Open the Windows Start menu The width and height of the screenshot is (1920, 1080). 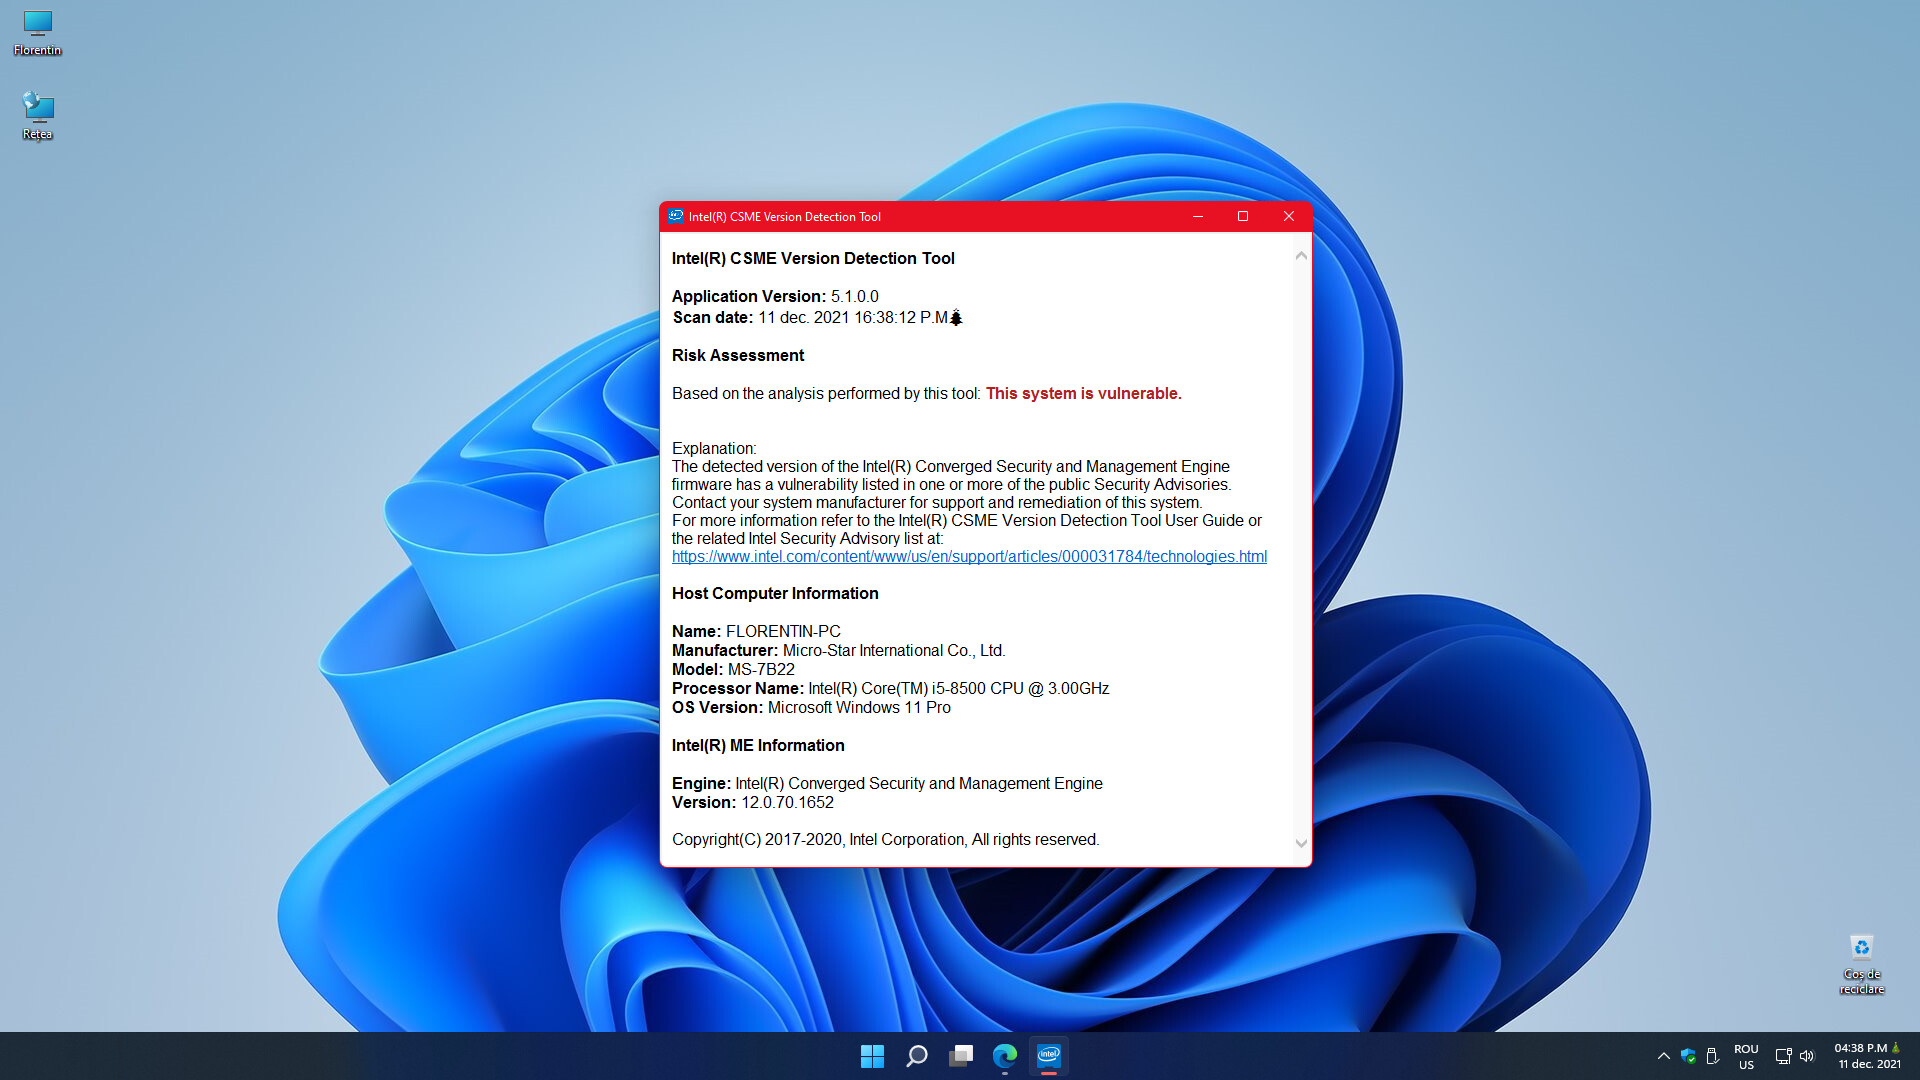(x=872, y=1056)
